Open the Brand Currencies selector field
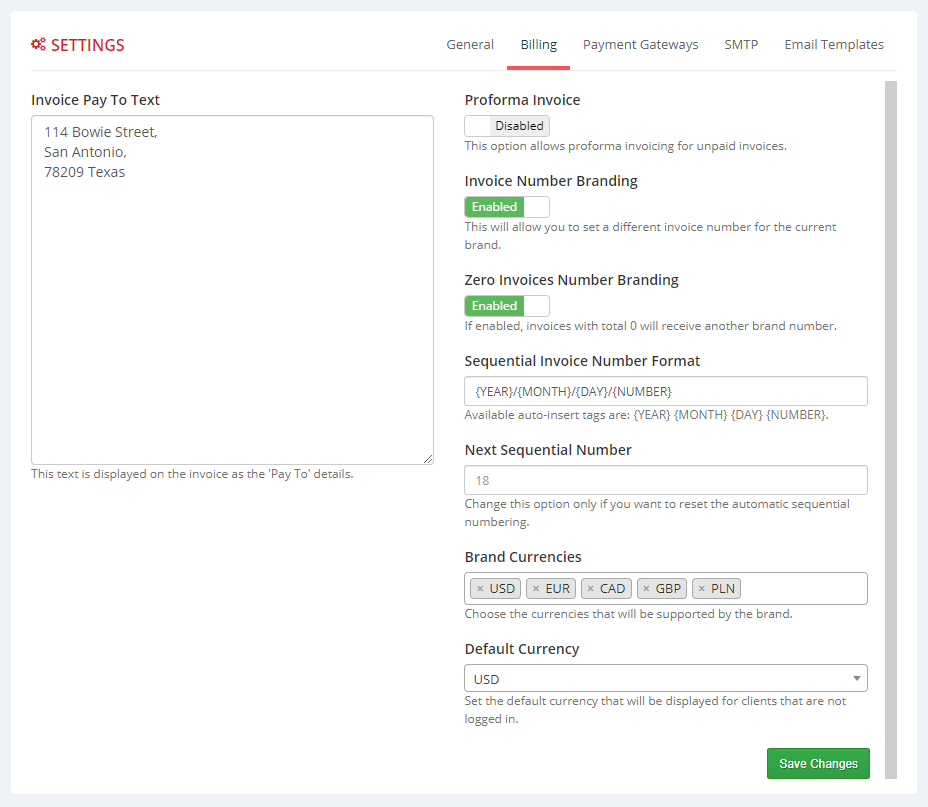Screen dimensions: 928x807 [800, 588]
